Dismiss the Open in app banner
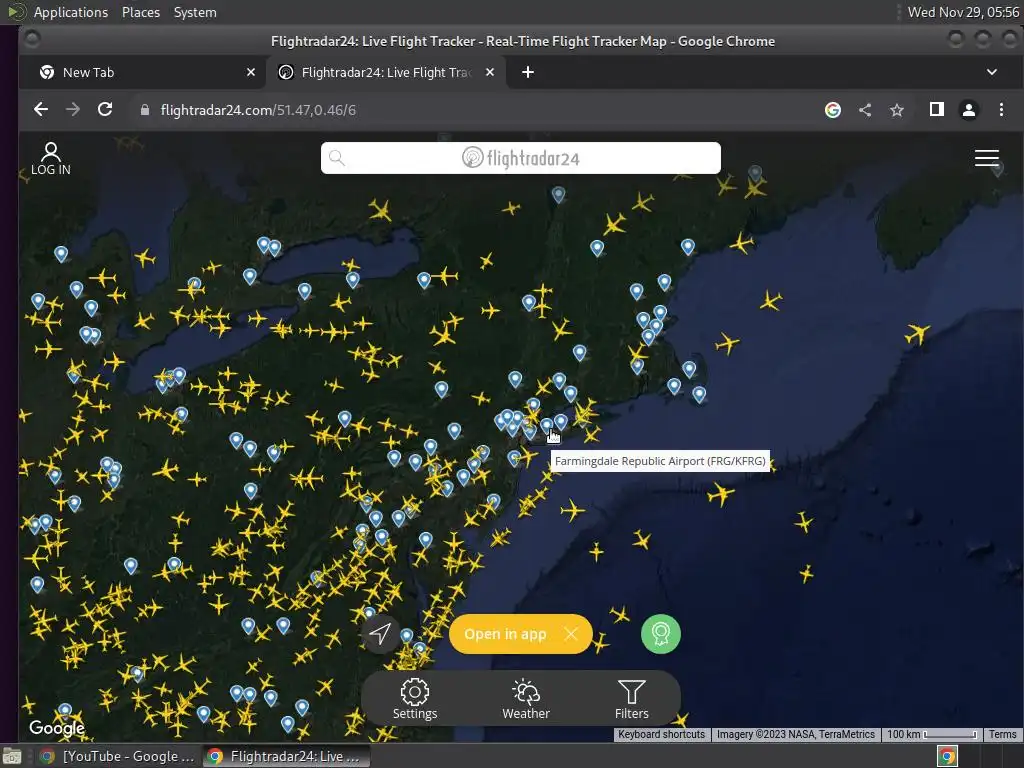The image size is (1024, 768). [571, 634]
